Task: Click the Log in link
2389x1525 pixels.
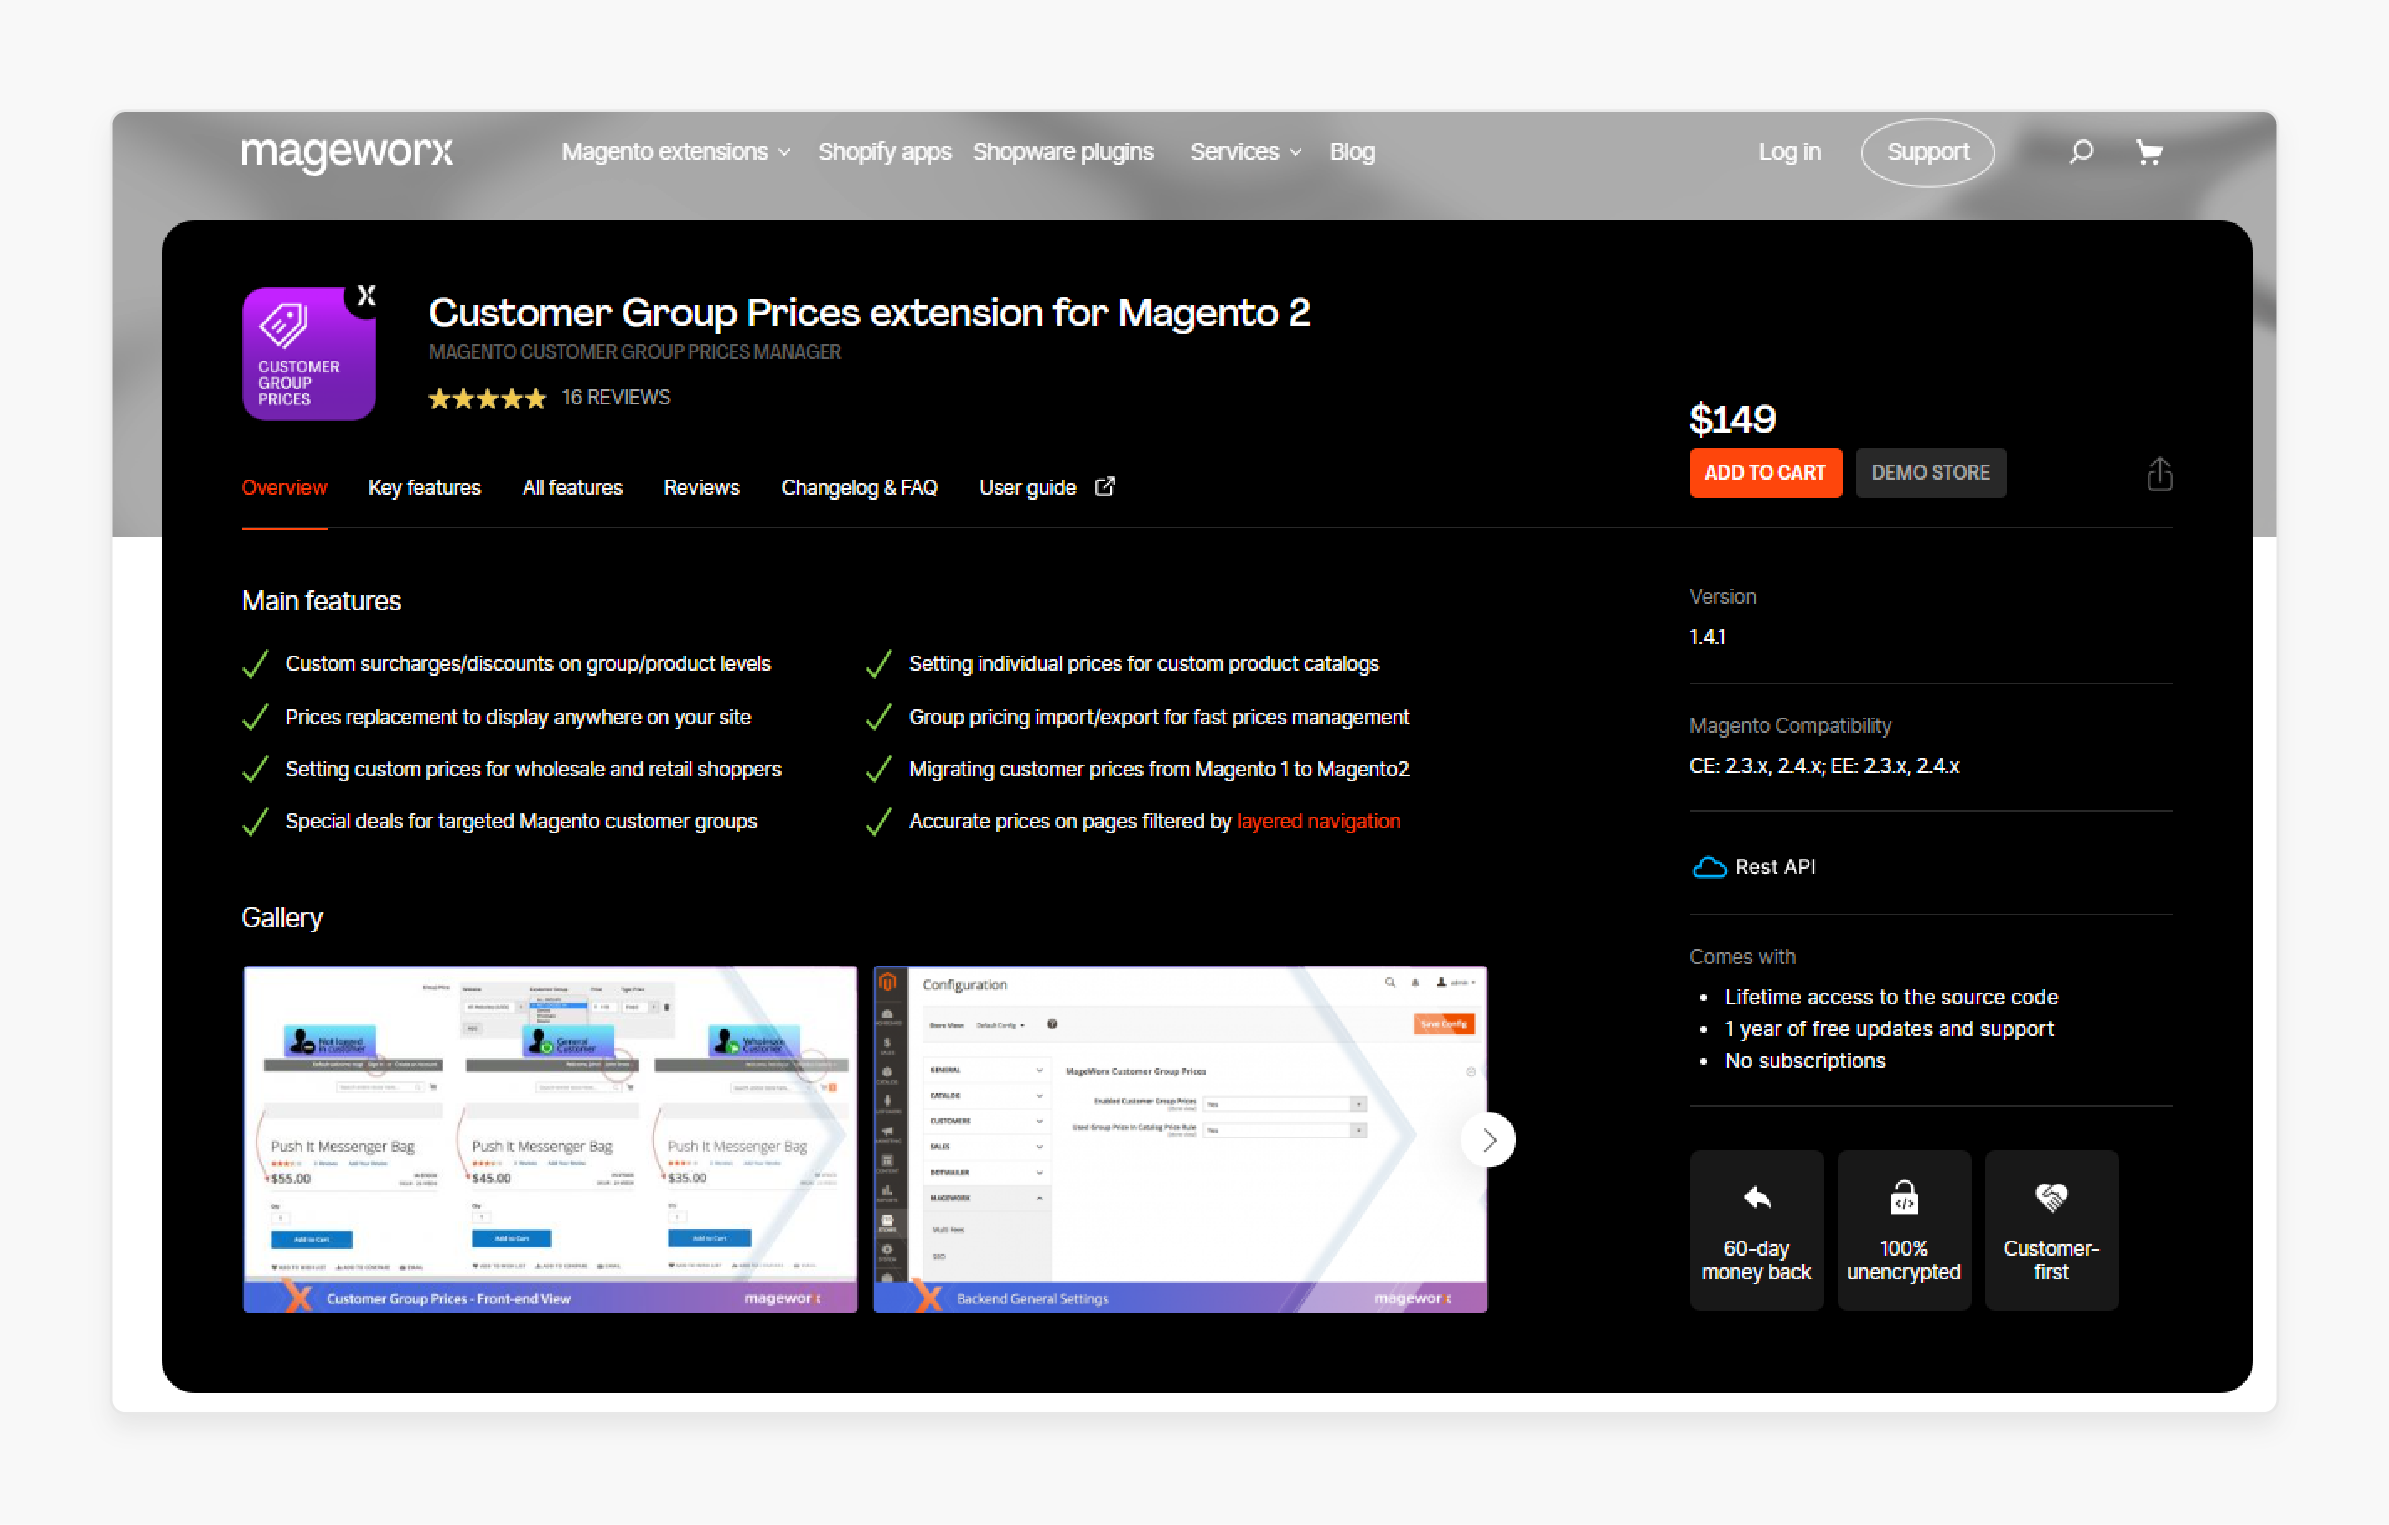Action: click(x=1789, y=152)
